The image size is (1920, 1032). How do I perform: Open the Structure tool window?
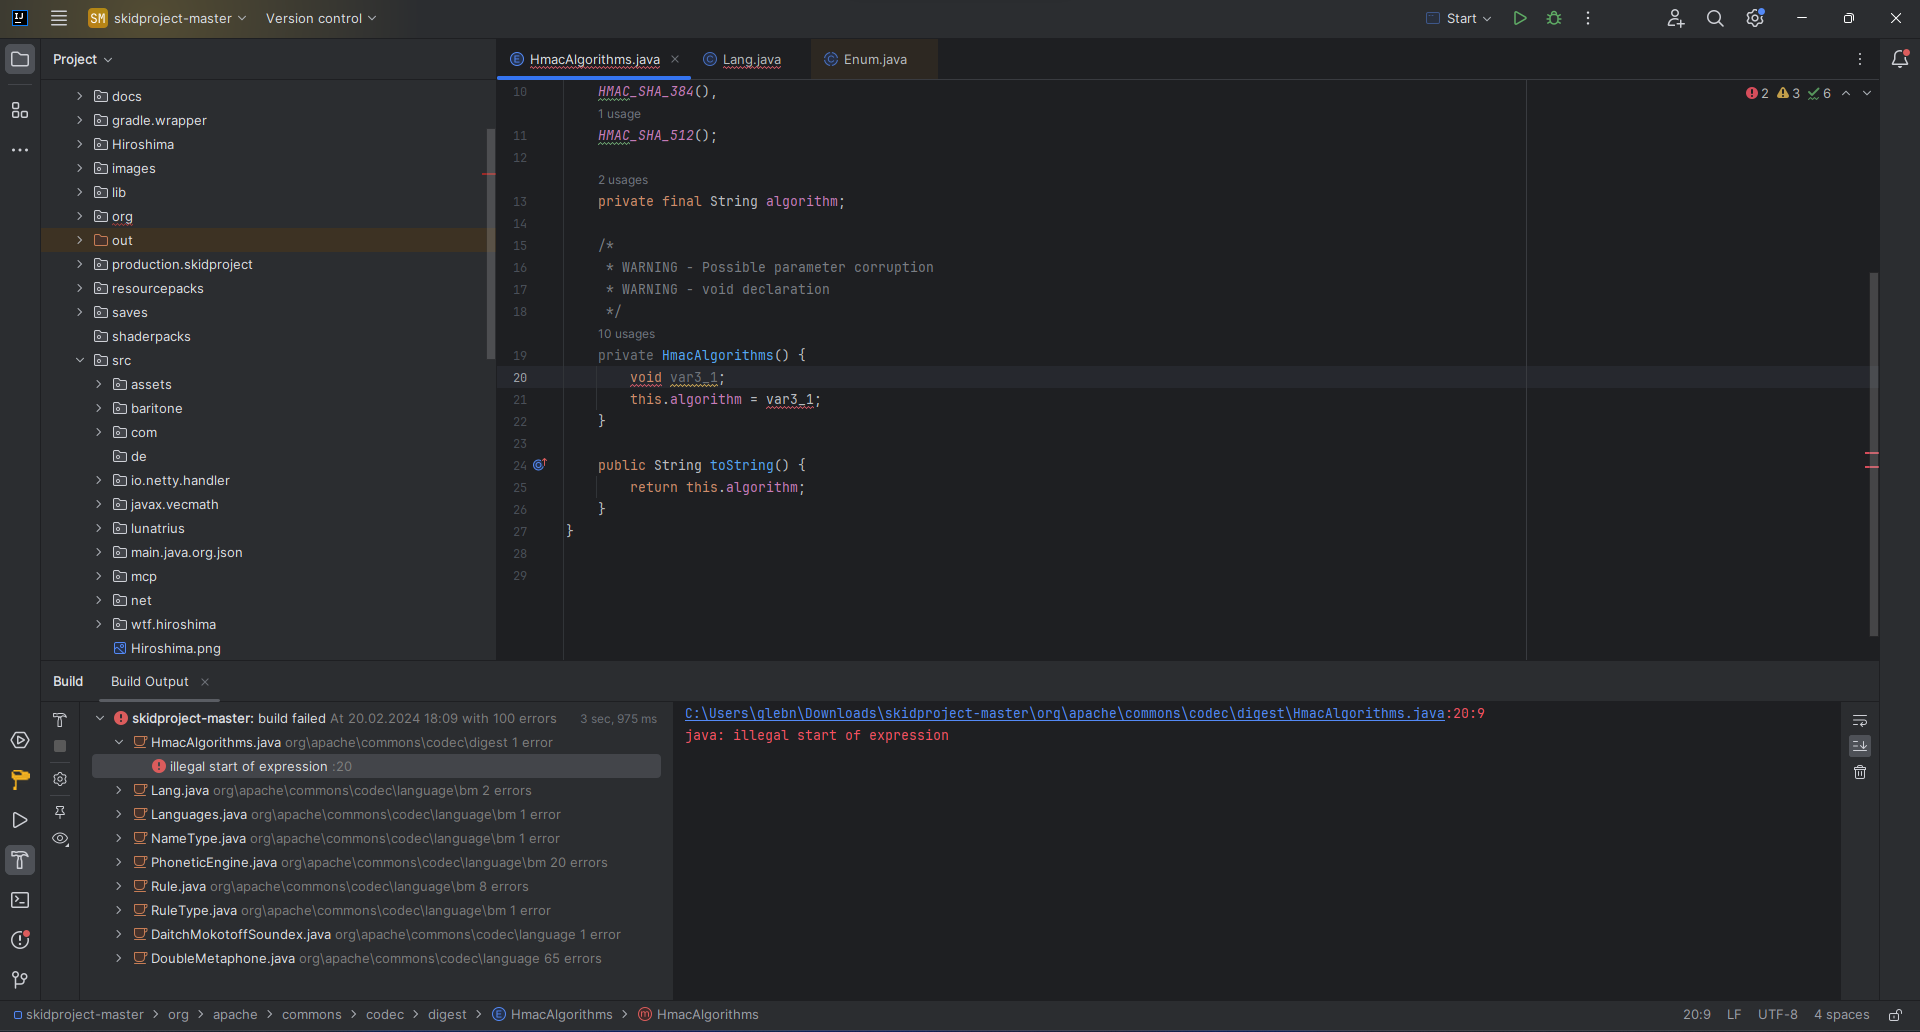pyautogui.click(x=20, y=110)
